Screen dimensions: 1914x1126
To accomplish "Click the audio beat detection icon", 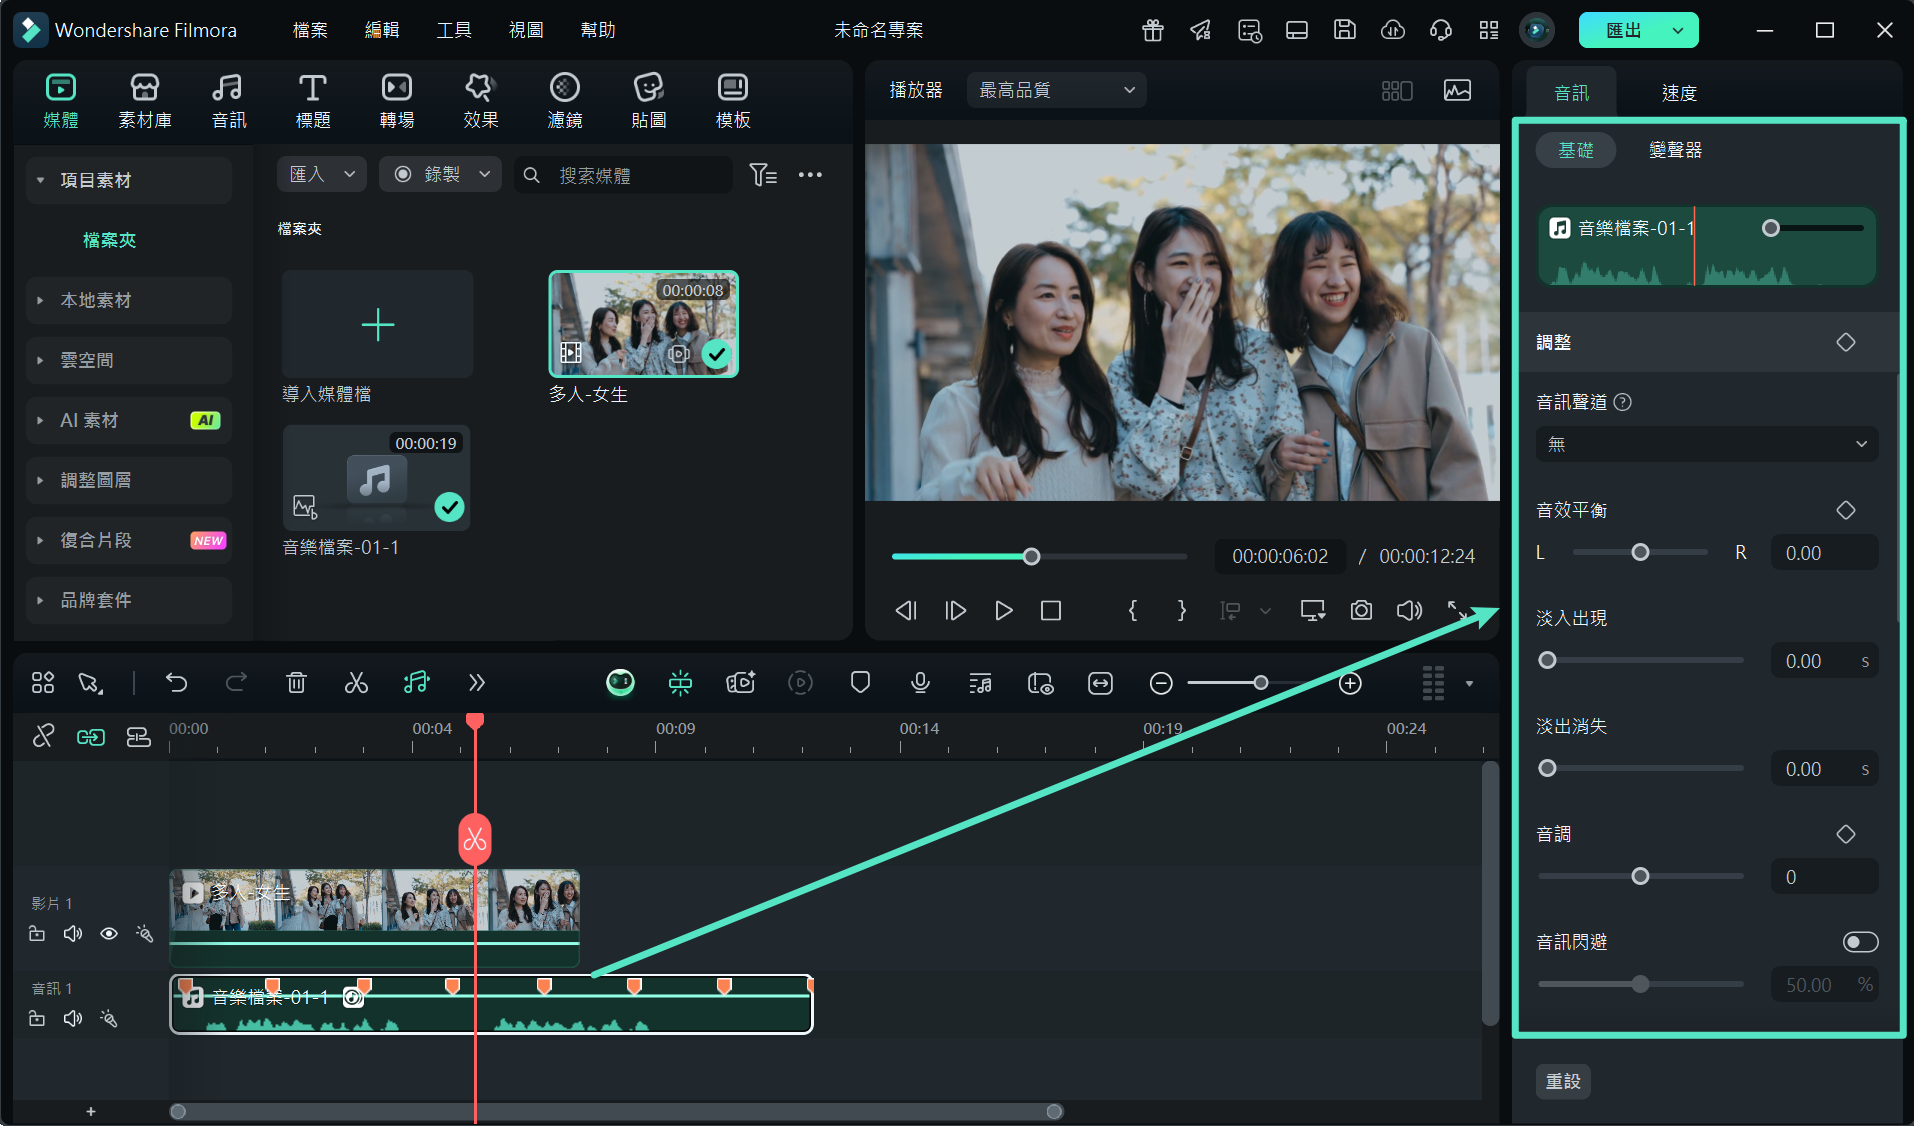I will (416, 683).
